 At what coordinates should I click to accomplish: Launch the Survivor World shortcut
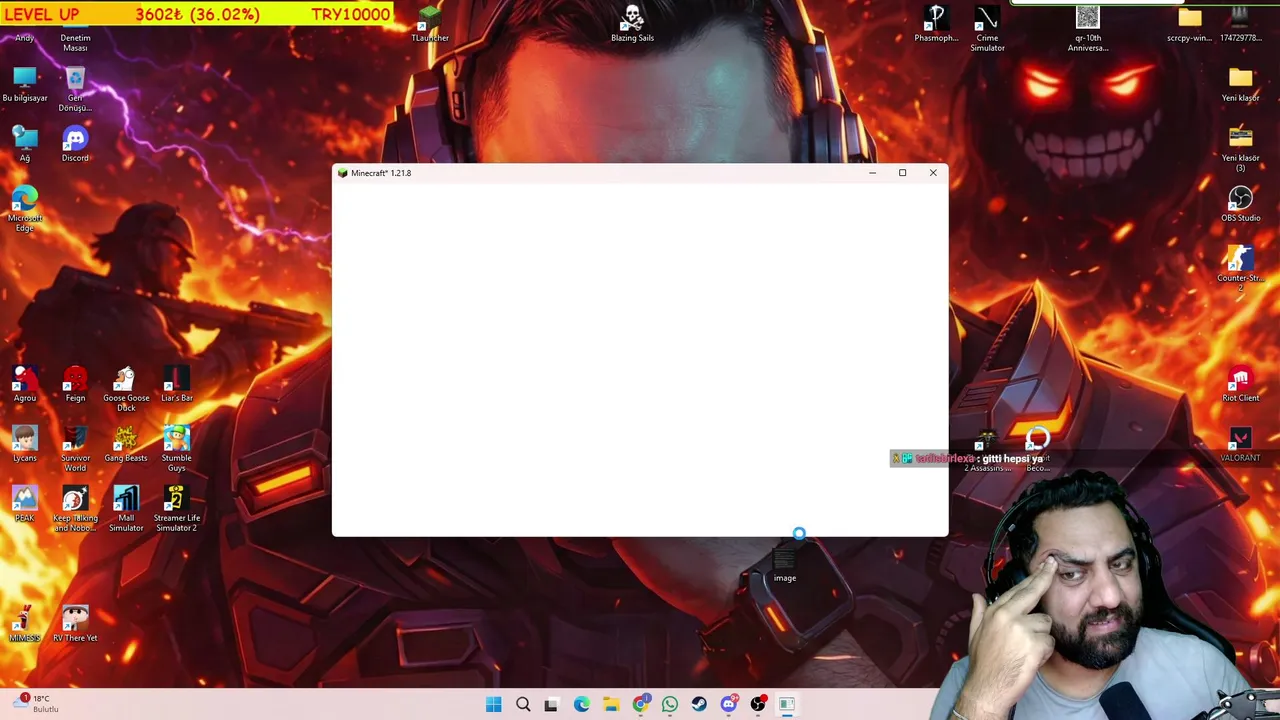pyautogui.click(x=75, y=448)
